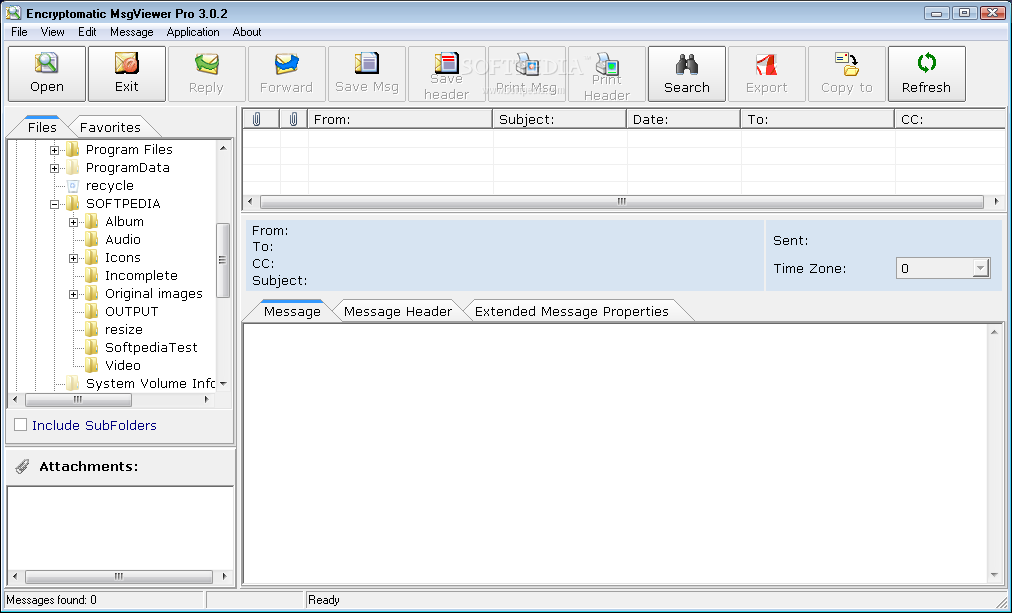Click the Attachments list box
Image resolution: width=1012 pixels, height=613 pixels.
pyautogui.click(x=120, y=528)
